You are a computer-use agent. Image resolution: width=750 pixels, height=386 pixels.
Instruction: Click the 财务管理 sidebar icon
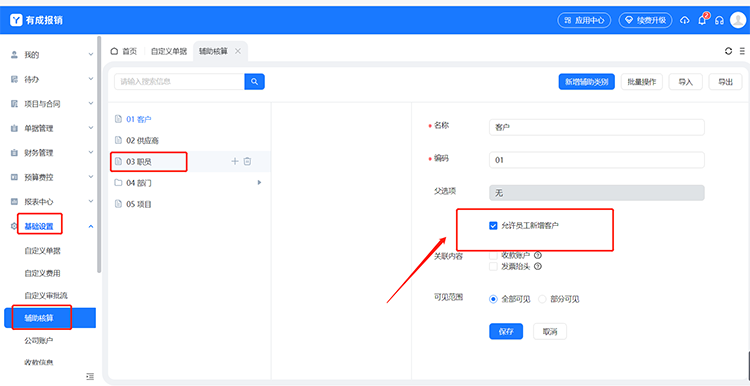click(14, 153)
